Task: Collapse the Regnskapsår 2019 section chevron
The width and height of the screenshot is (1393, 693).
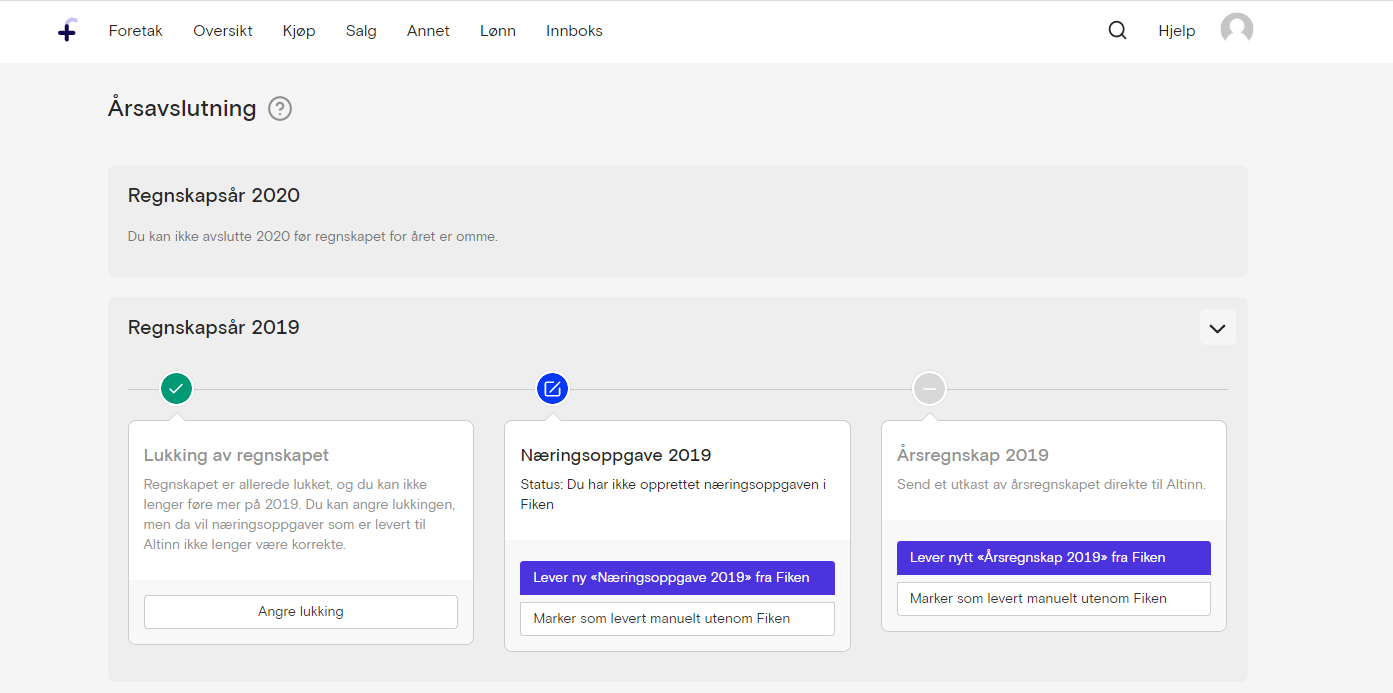Action: coord(1217,328)
